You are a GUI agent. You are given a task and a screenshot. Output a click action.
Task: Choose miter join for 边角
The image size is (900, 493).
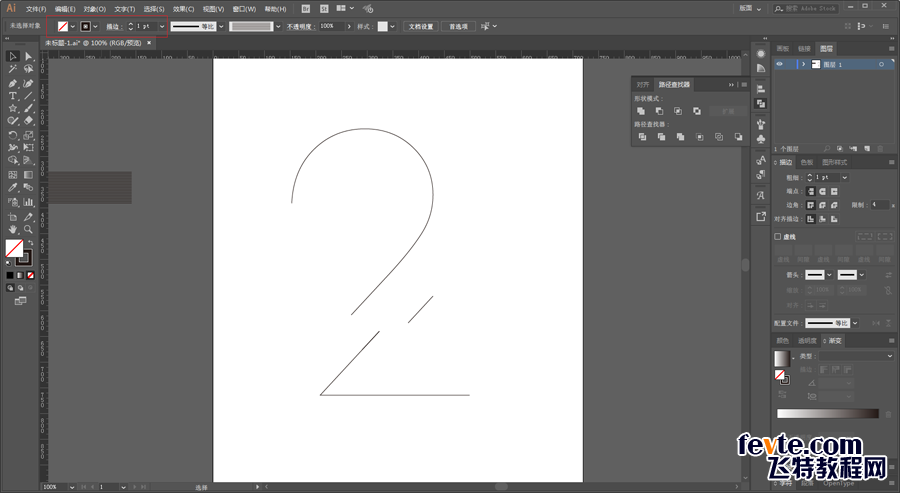(x=810, y=205)
